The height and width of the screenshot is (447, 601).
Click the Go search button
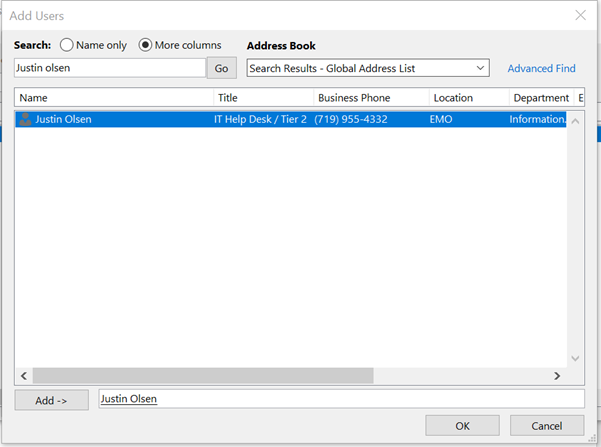[x=222, y=68]
